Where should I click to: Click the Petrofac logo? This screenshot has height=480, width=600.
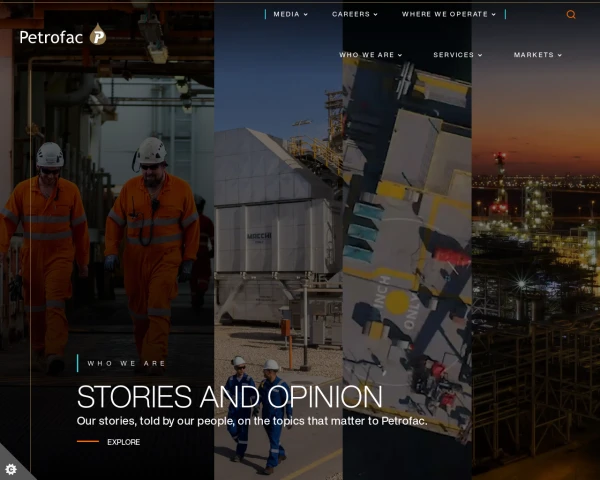pos(63,36)
